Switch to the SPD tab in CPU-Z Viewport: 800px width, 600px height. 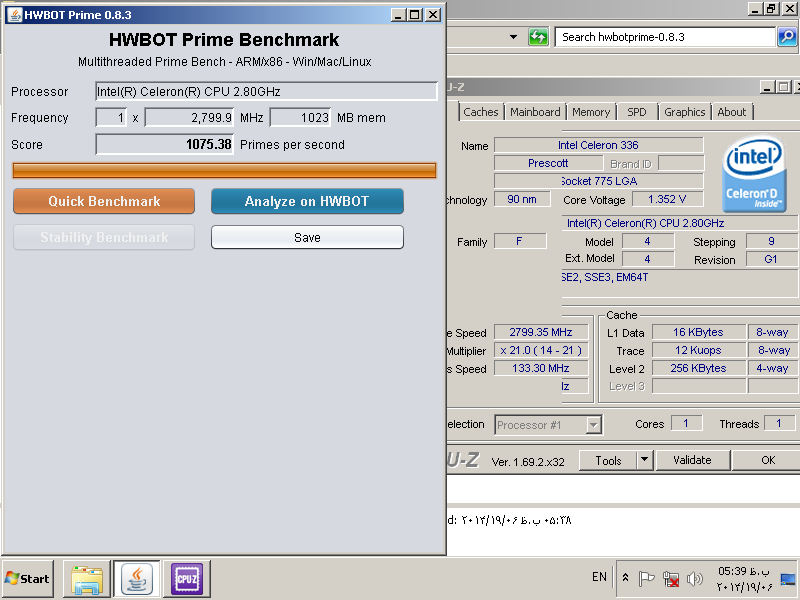637,112
